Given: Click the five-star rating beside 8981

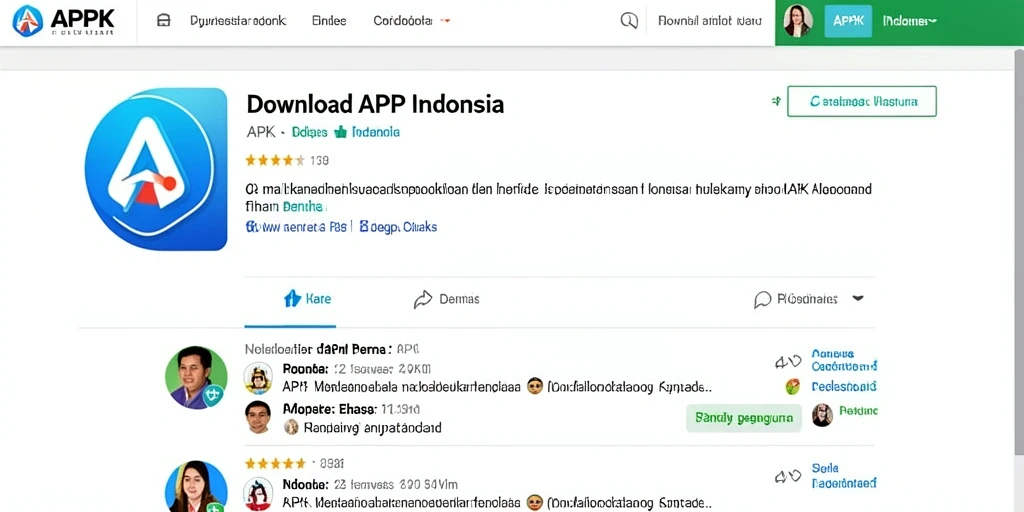Looking at the screenshot, I should (x=275, y=464).
